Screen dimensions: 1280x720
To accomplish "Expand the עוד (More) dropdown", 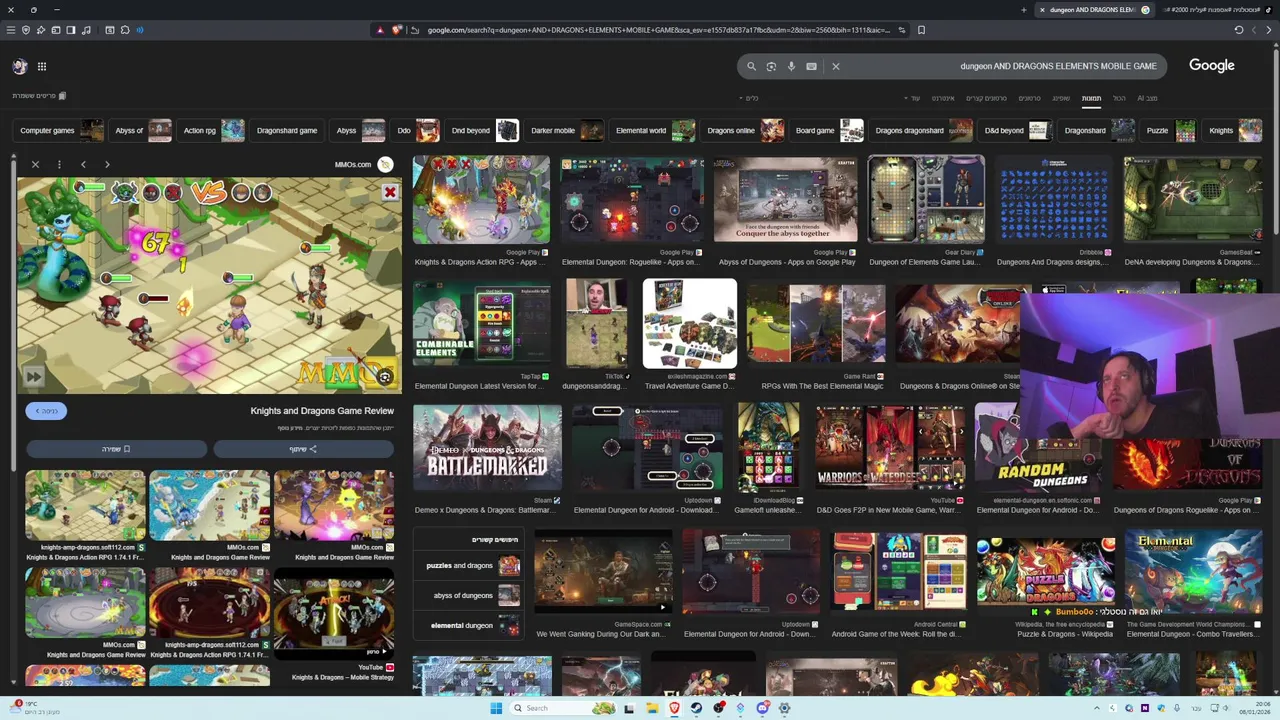I will 914,98.
